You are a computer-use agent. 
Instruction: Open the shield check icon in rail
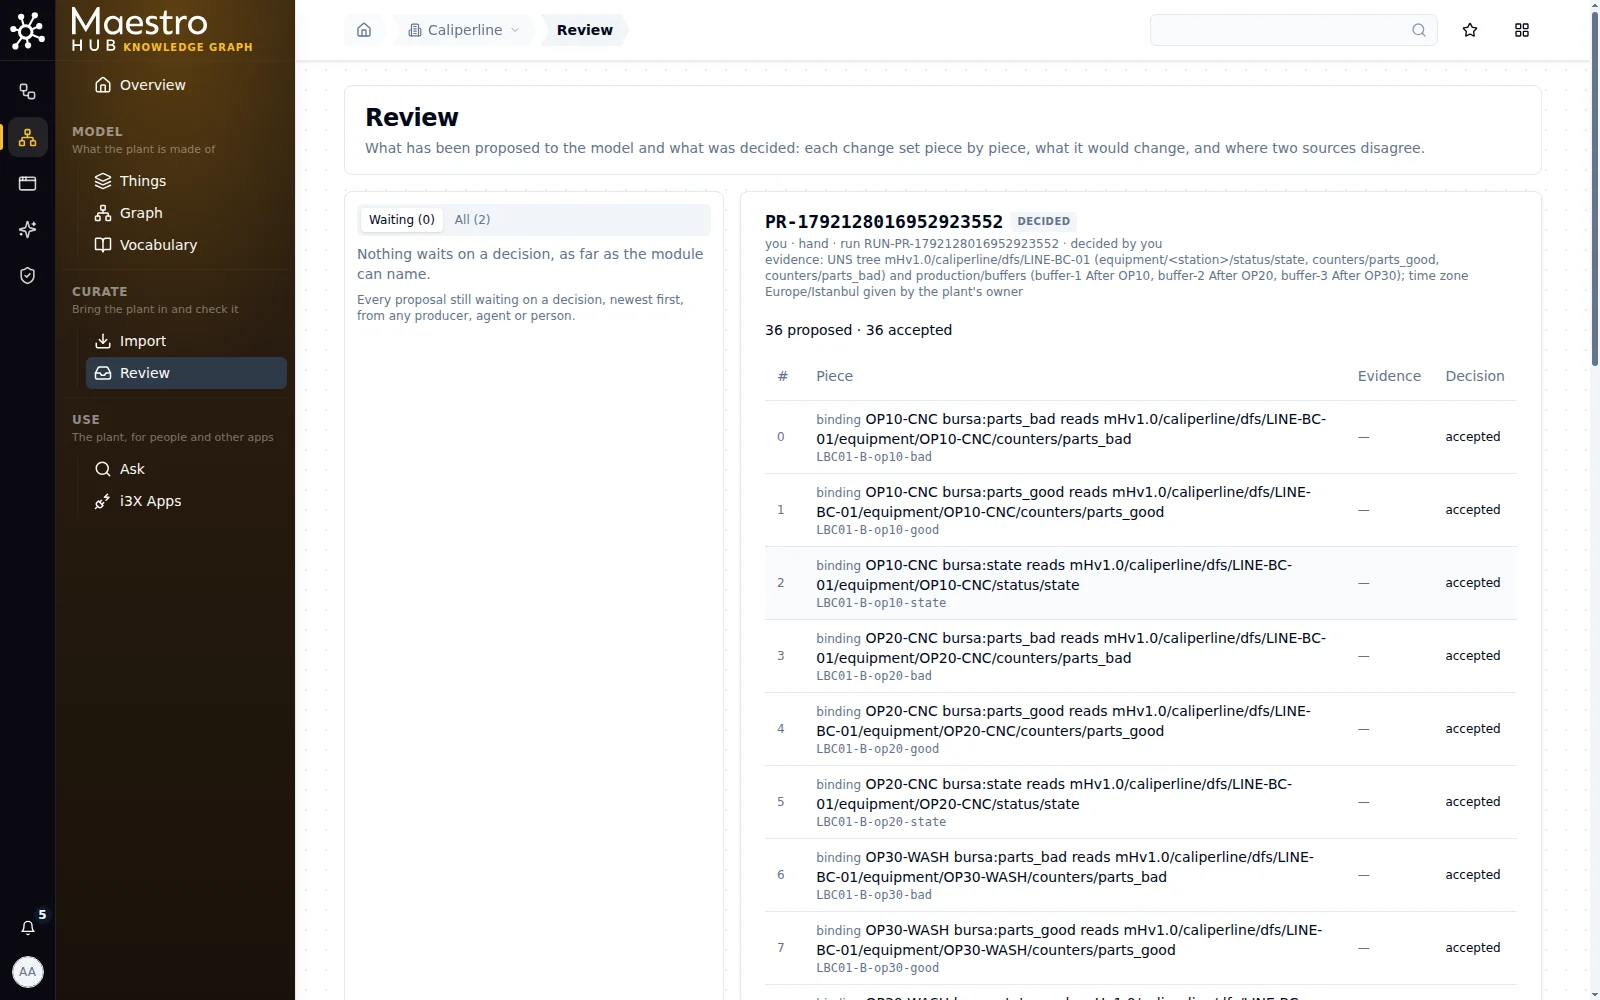27,276
